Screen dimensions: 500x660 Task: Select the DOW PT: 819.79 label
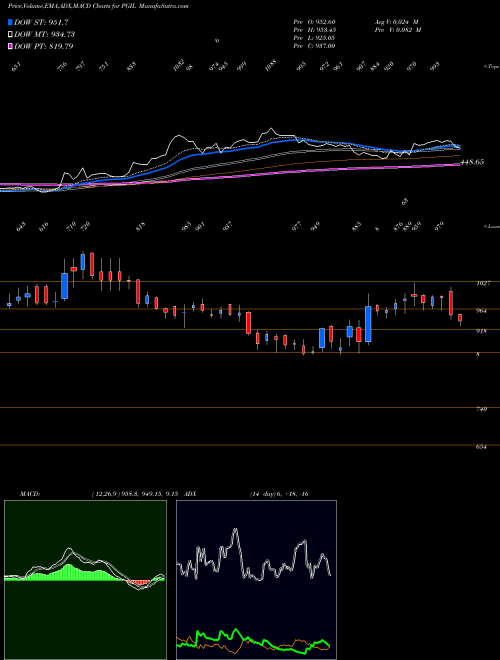pyautogui.click(x=44, y=46)
